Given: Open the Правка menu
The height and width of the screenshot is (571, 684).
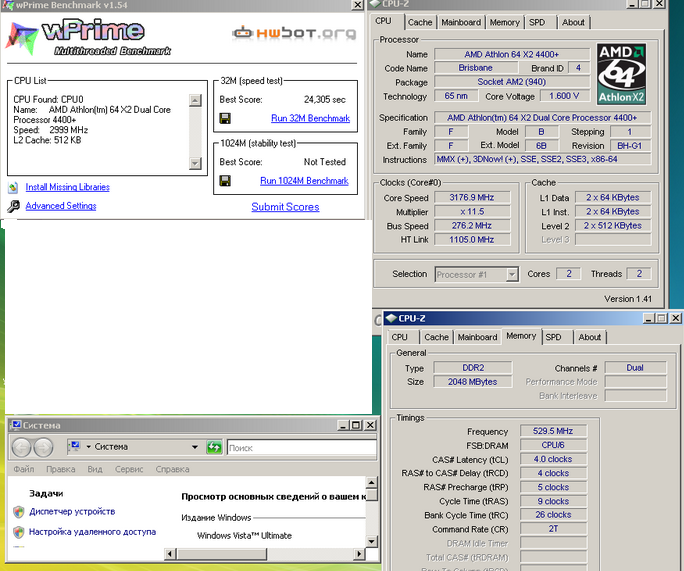Looking at the screenshot, I should click(x=61, y=469).
